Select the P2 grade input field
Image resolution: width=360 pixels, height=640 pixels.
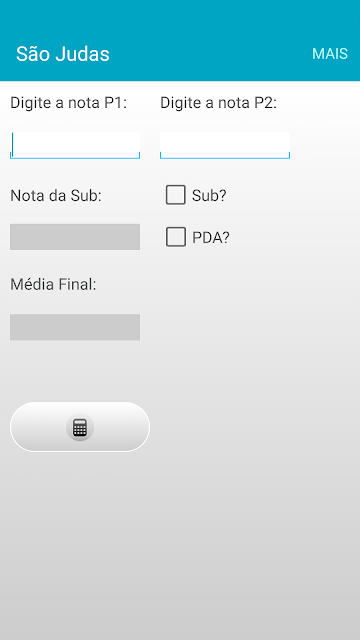225,145
